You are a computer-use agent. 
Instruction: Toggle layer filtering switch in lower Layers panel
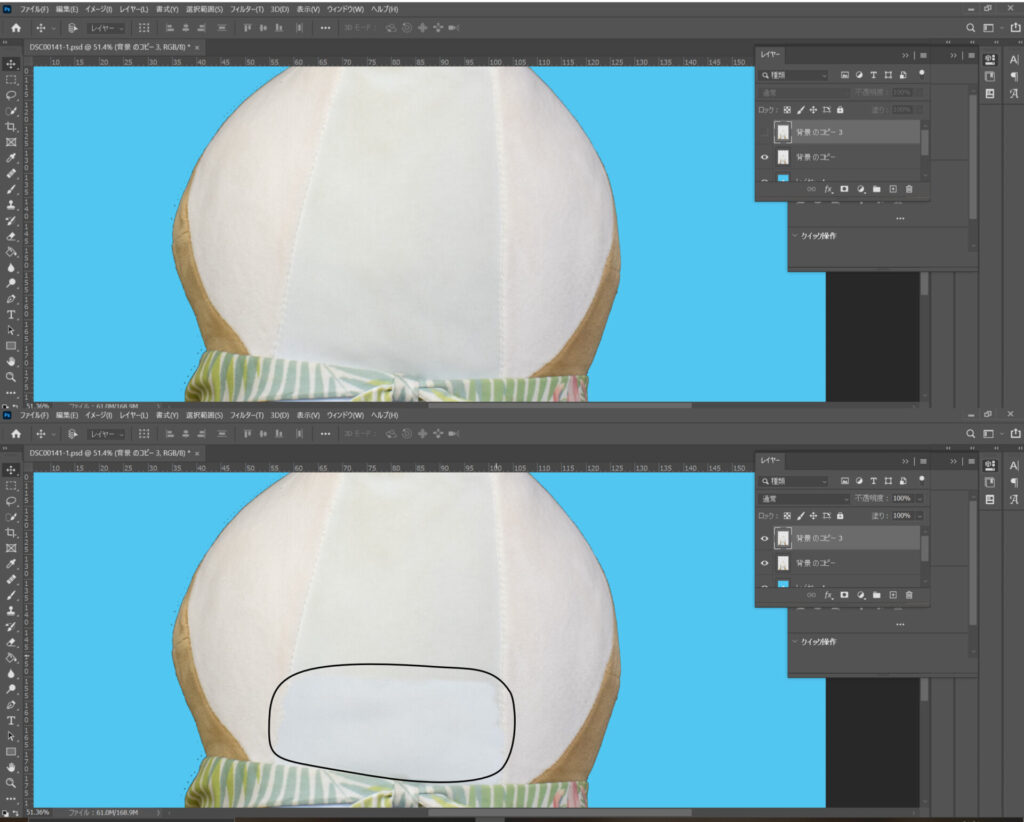921,479
